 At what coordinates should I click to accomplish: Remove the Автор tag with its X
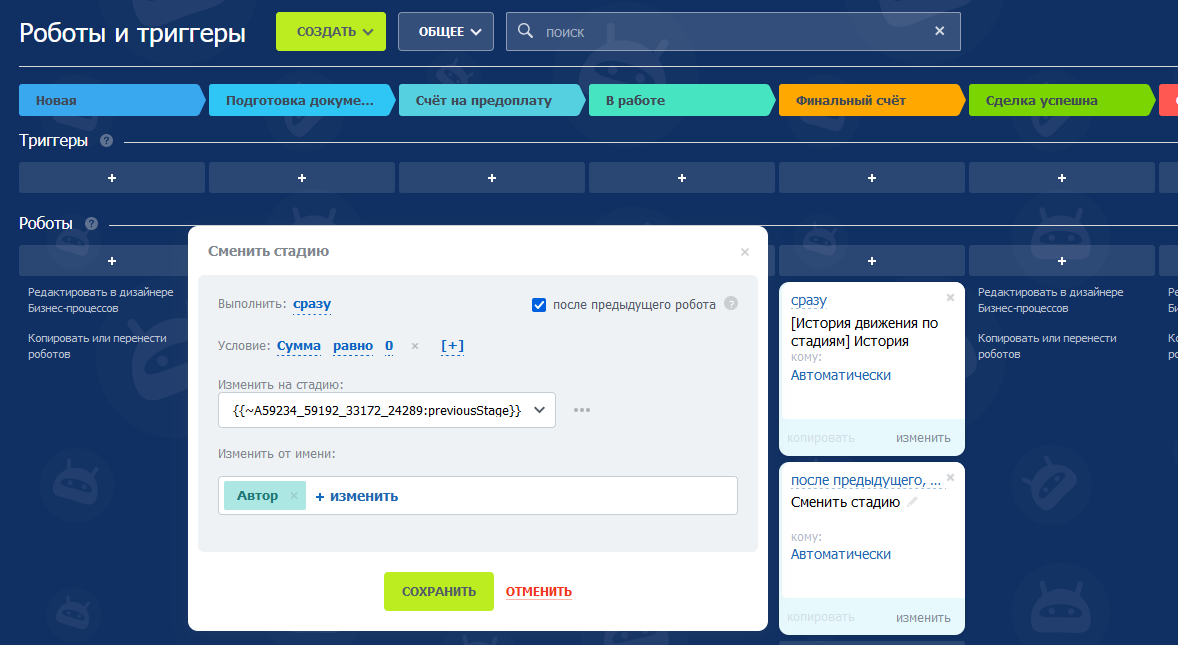[x=294, y=496]
